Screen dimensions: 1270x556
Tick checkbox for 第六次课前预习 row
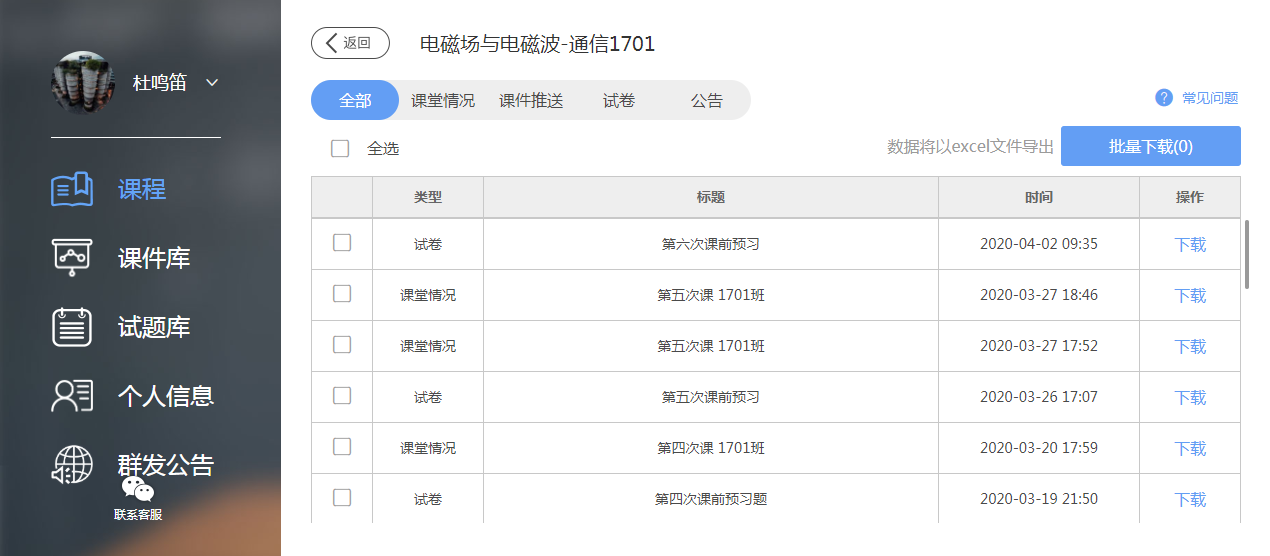(x=342, y=243)
